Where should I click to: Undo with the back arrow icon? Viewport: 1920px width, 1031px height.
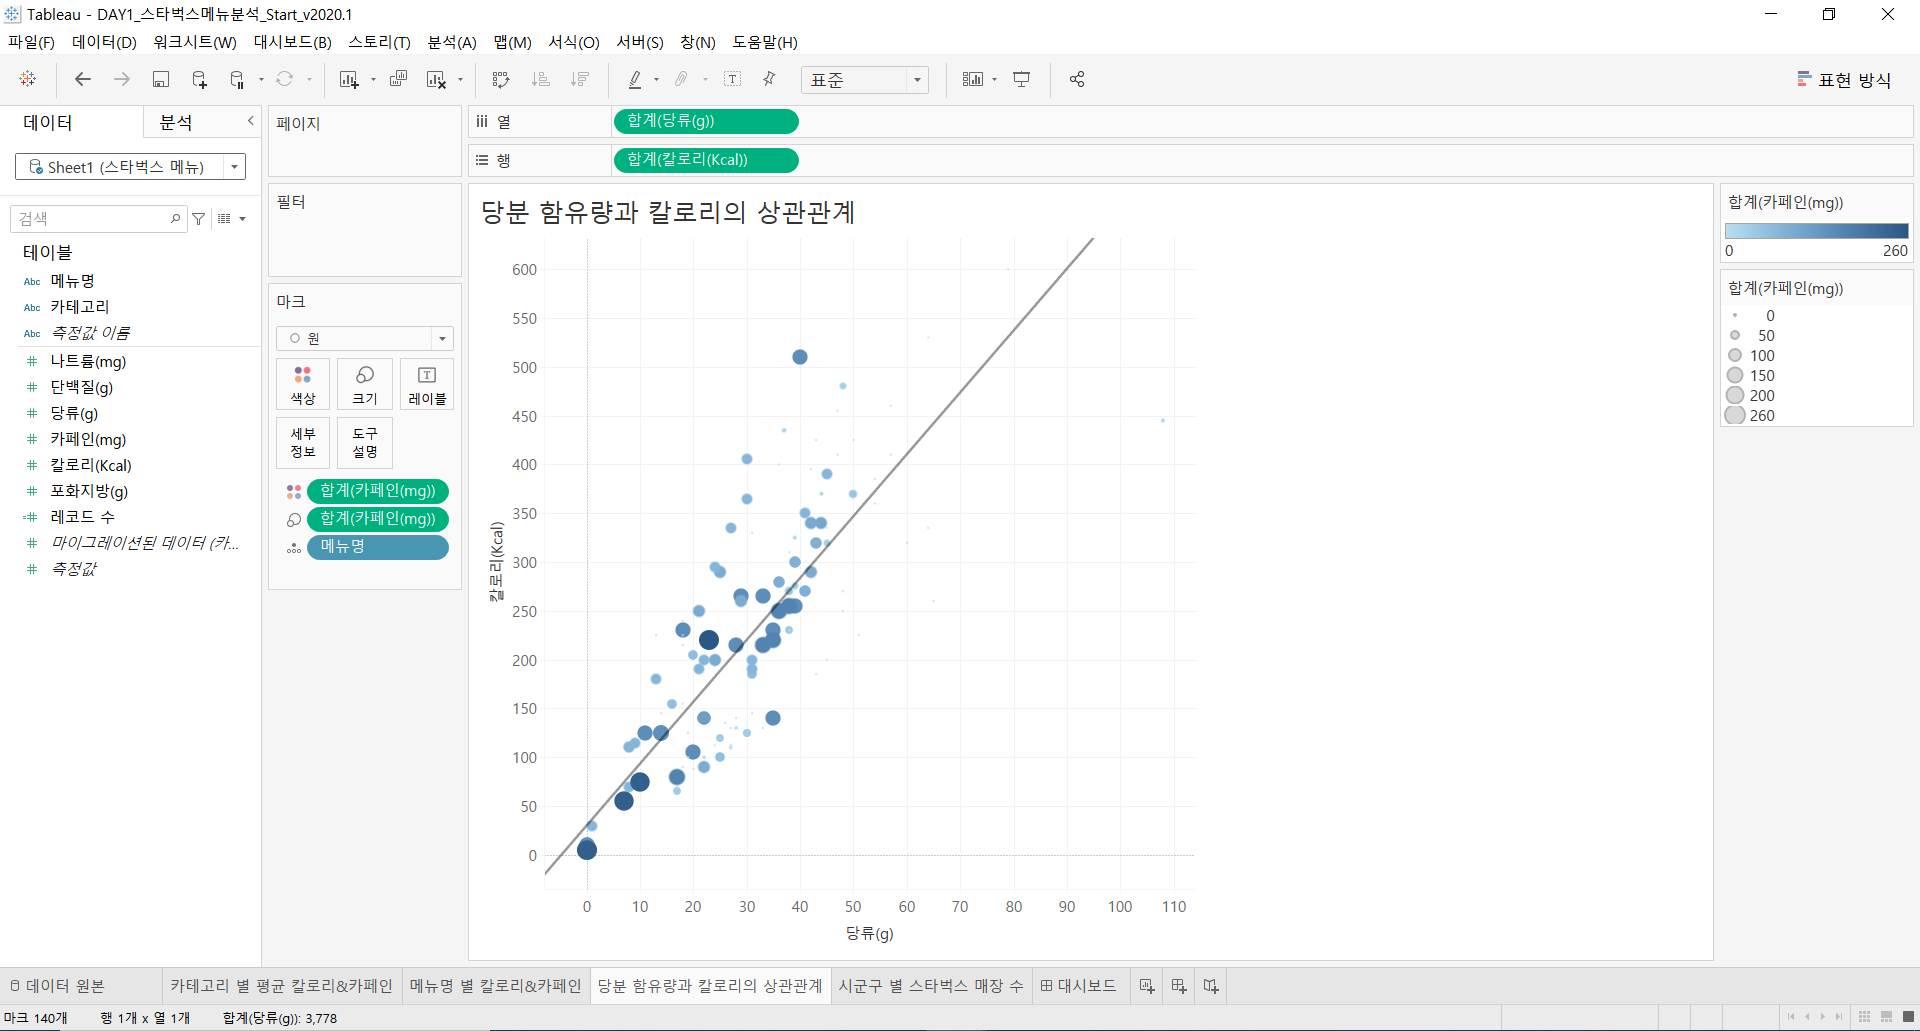pyautogui.click(x=83, y=79)
